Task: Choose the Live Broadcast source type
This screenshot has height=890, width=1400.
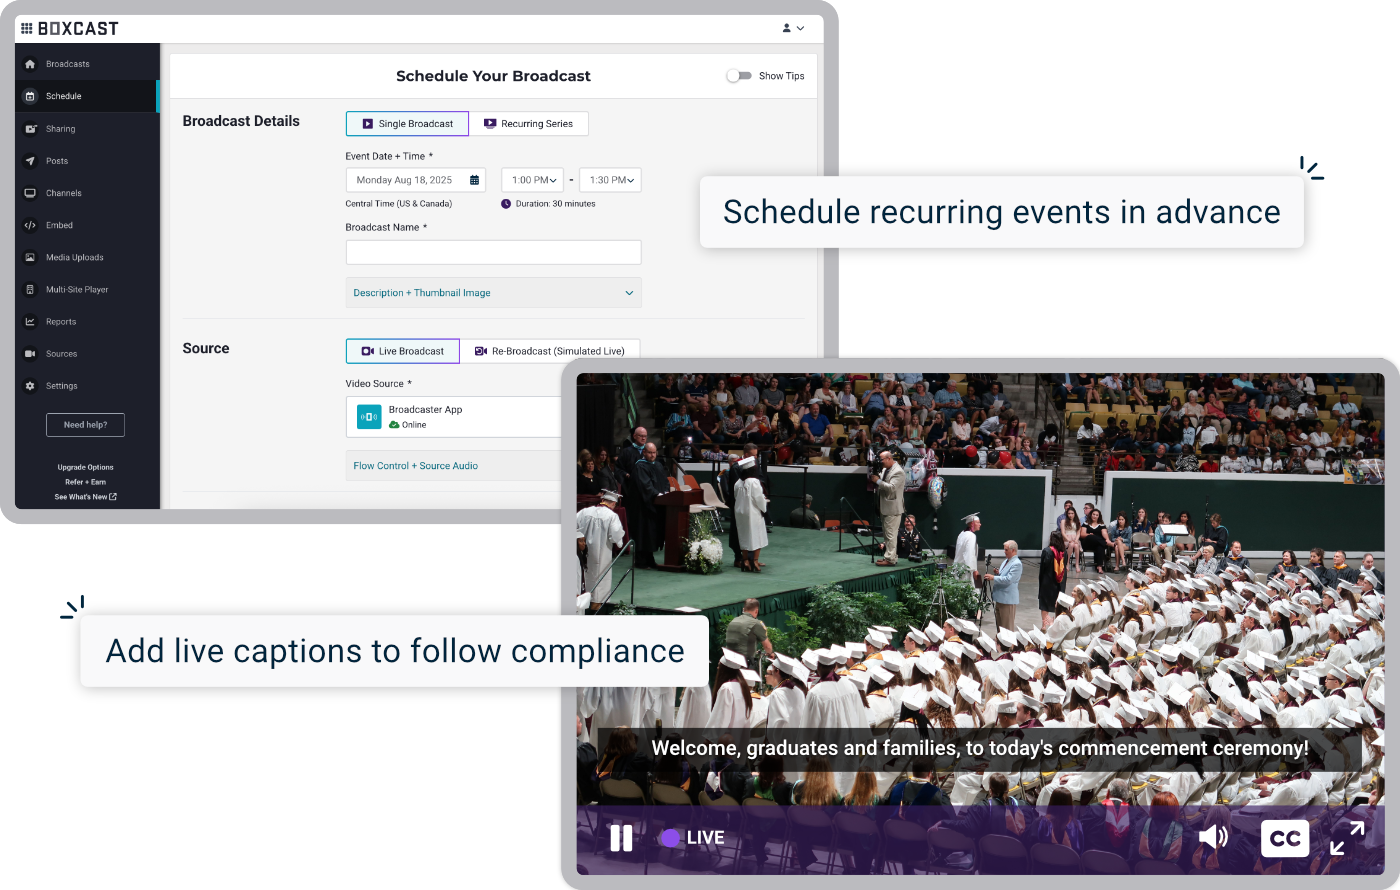Action: point(403,351)
